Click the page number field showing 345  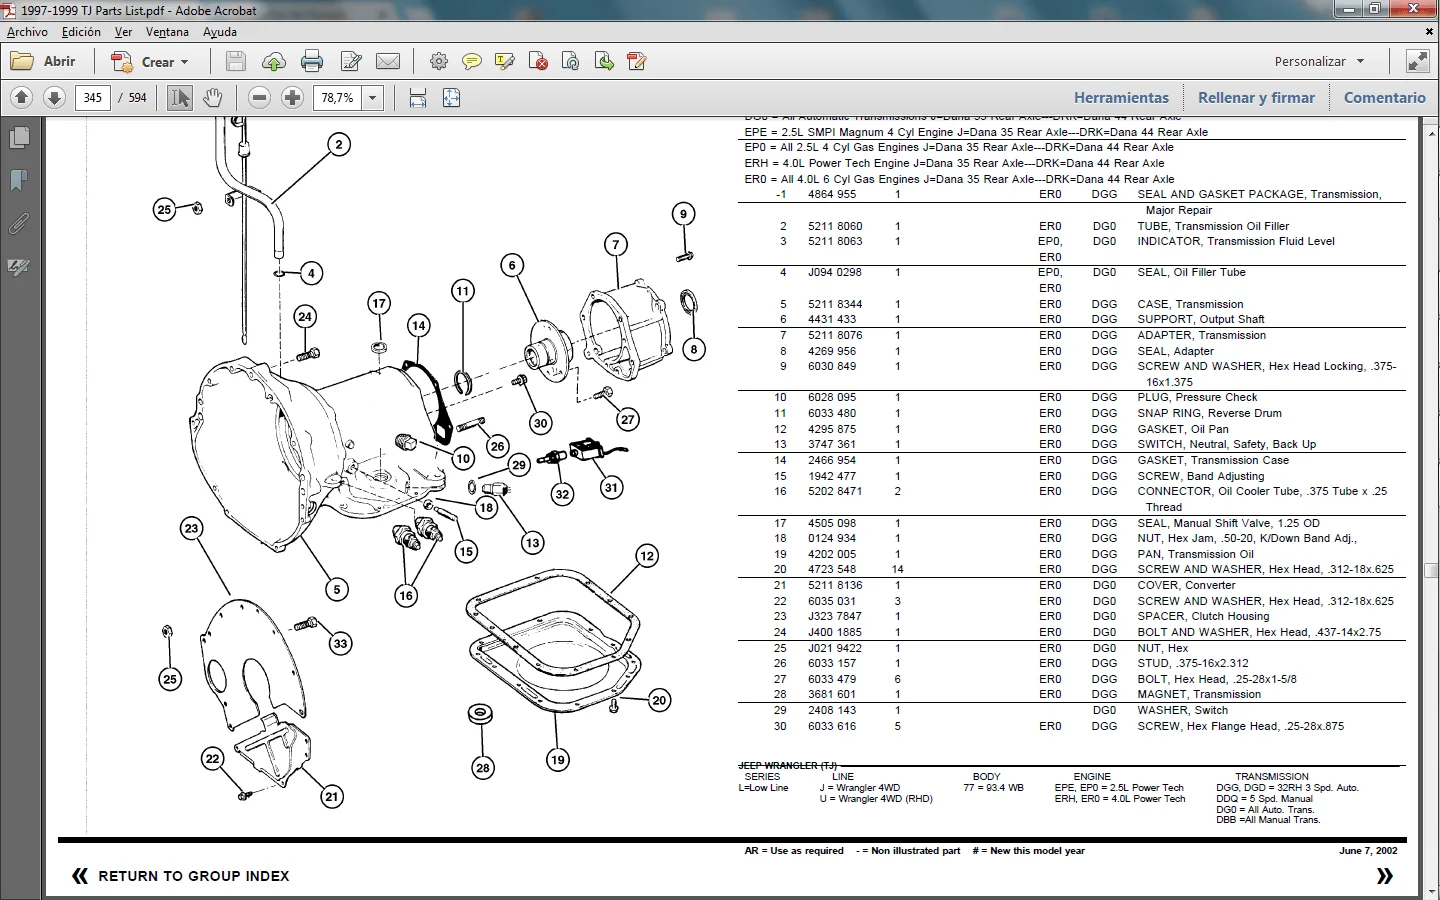(x=93, y=98)
